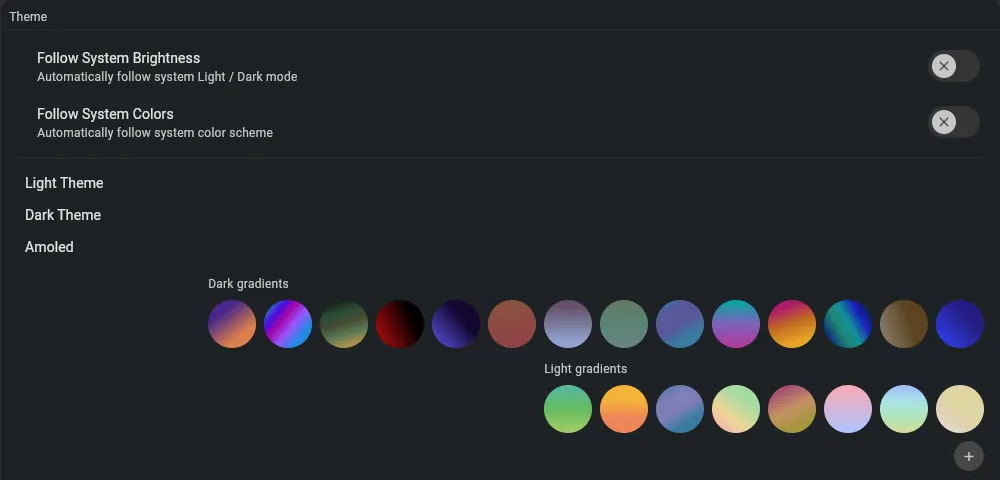The image size is (1000, 480).
Task: Select the Amoled theme option
Action: 49,247
